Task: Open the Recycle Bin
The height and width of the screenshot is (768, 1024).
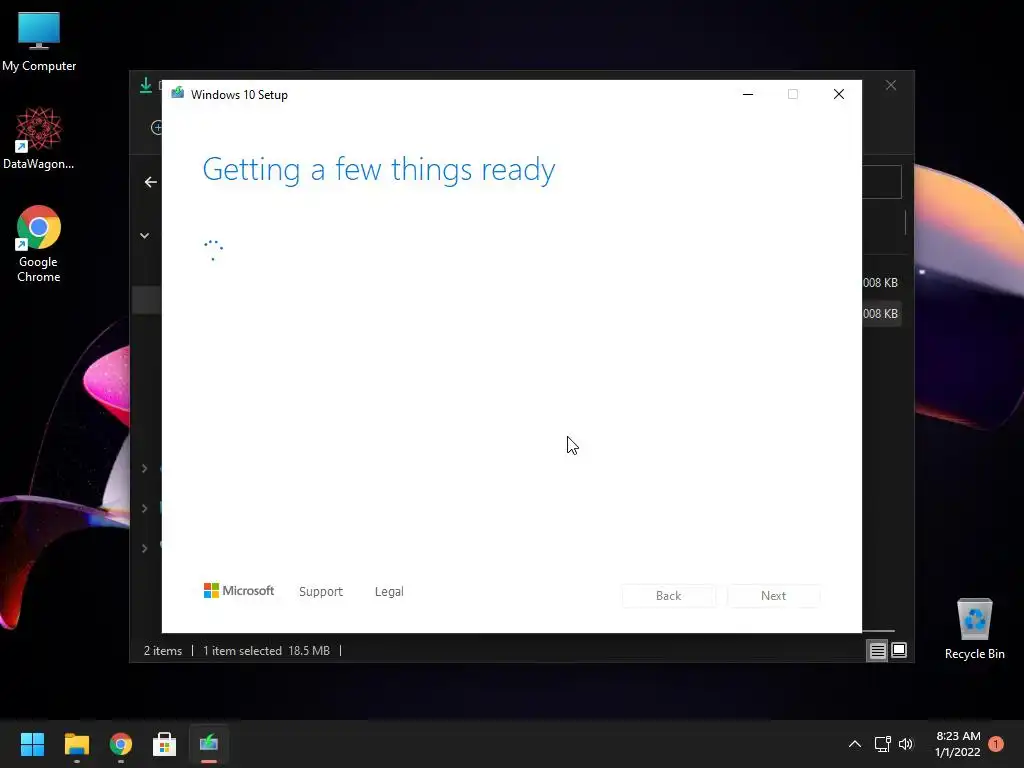Action: pos(974,630)
